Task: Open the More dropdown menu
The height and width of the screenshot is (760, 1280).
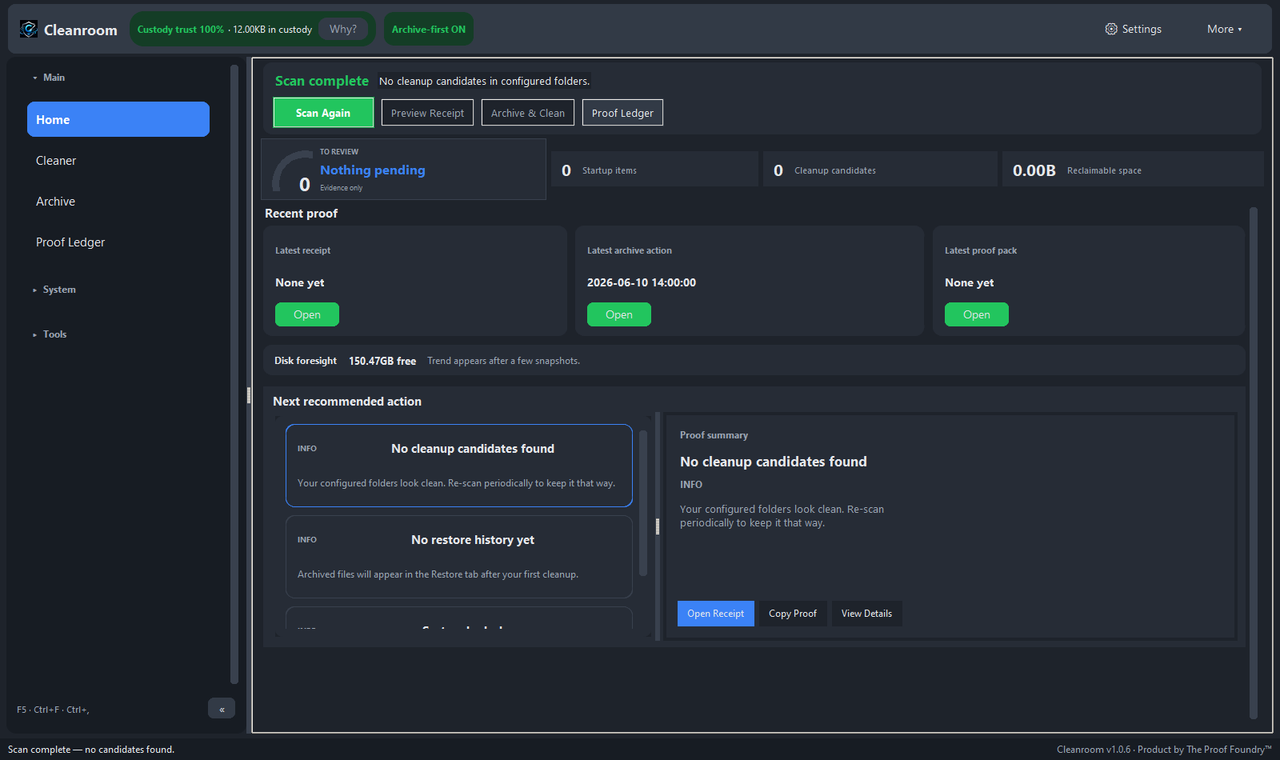Action: point(1224,29)
